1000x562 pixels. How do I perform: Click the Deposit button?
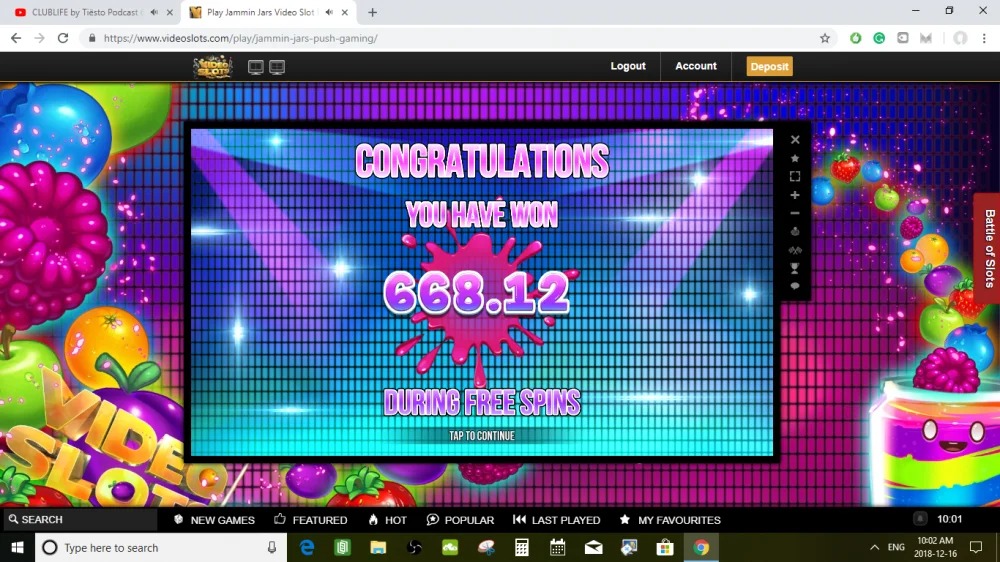point(770,66)
